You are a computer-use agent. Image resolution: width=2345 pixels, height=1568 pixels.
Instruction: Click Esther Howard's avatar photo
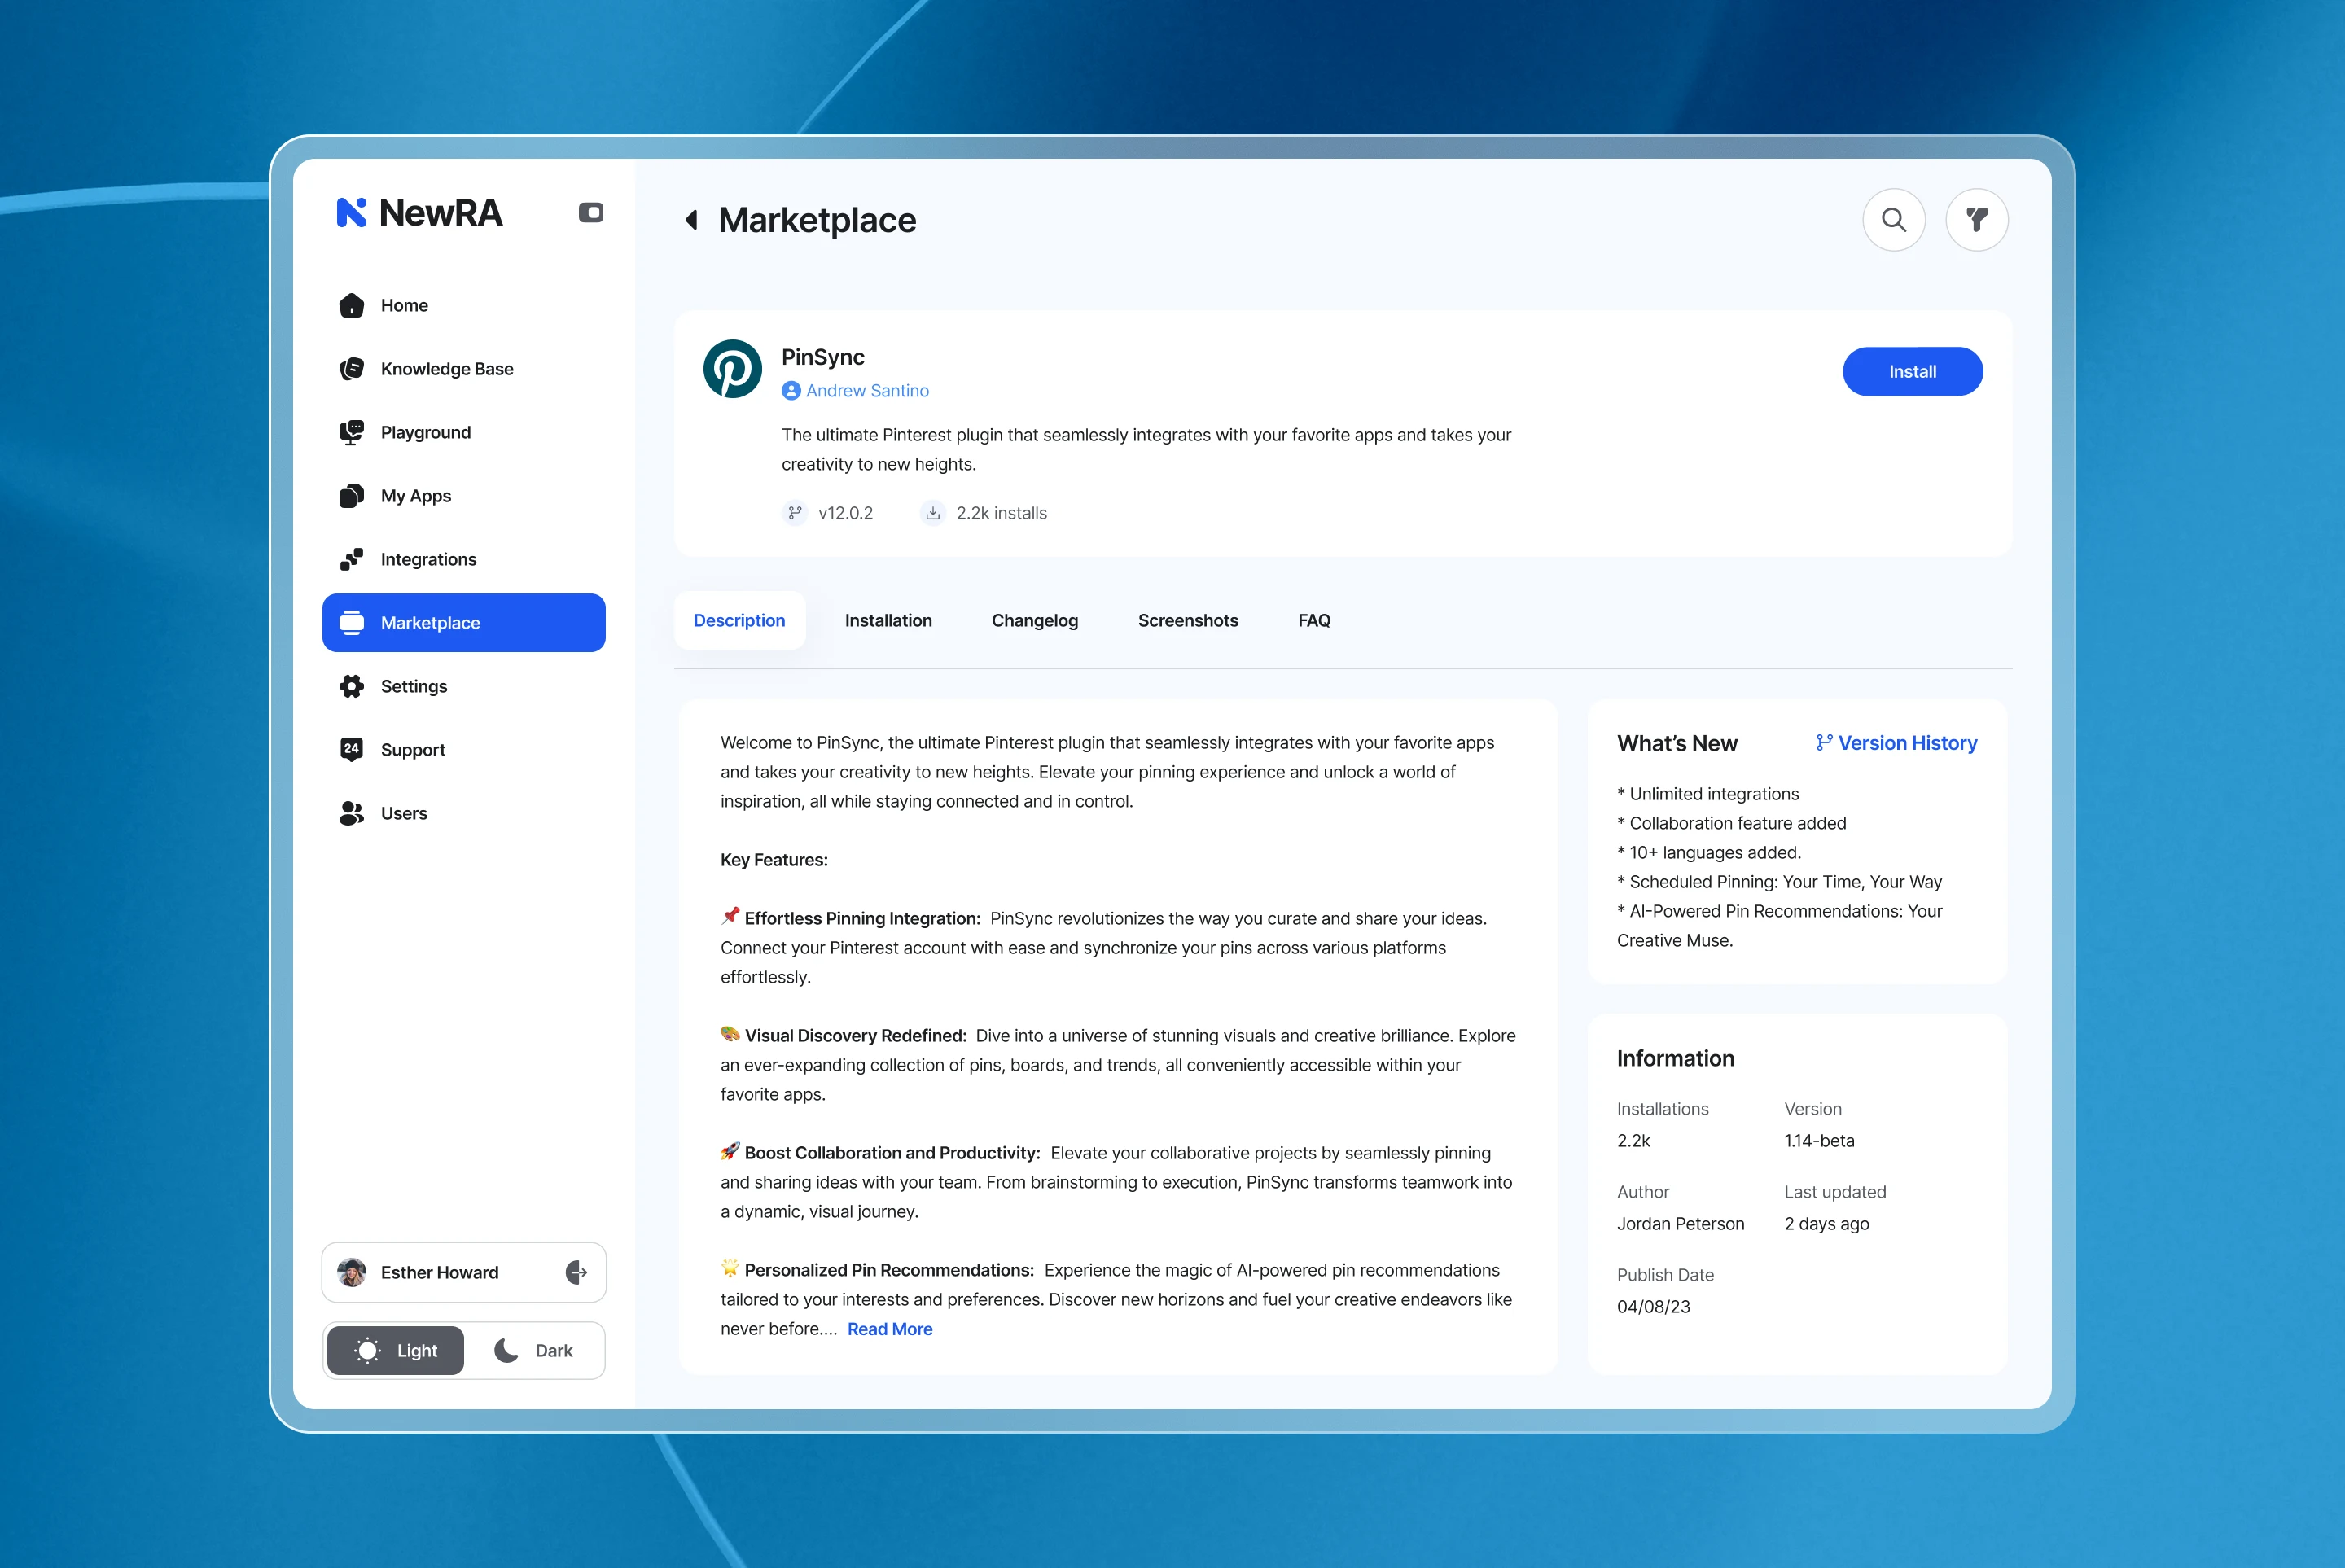tap(351, 1272)
